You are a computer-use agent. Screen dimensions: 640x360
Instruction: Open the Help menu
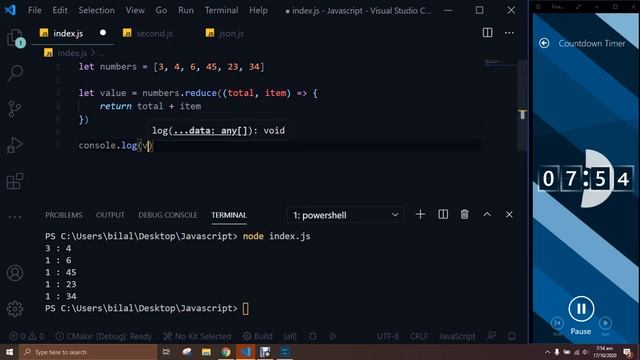[x=258, y=10]
